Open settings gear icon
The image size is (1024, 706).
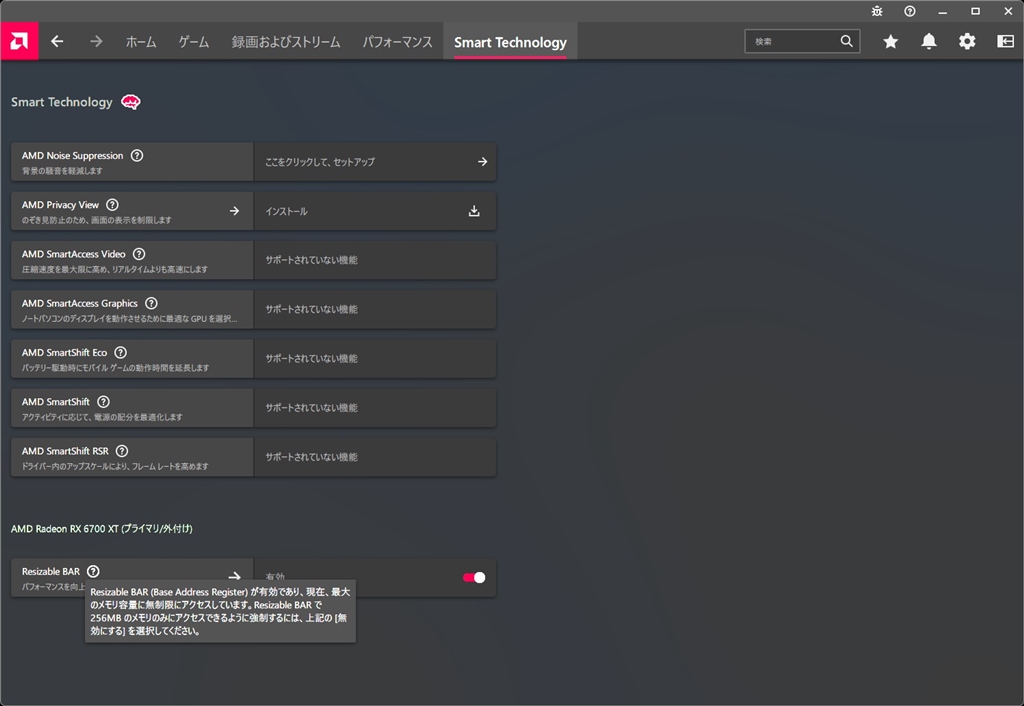coord(967,41)
